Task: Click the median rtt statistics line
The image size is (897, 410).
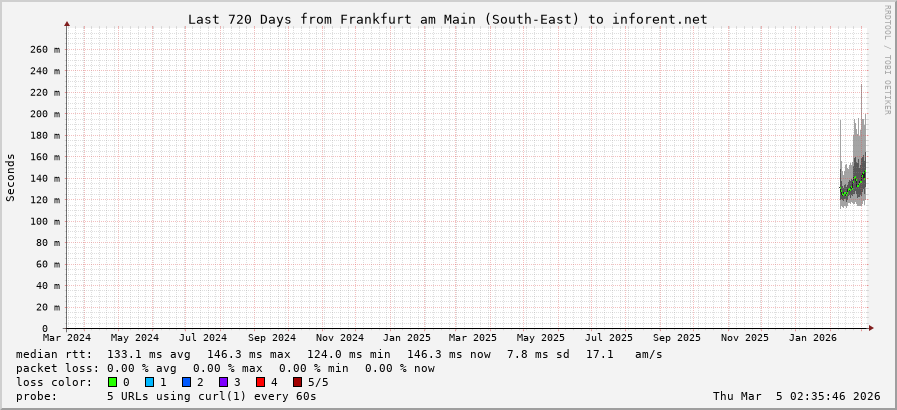Action: [x=339, y=354]
